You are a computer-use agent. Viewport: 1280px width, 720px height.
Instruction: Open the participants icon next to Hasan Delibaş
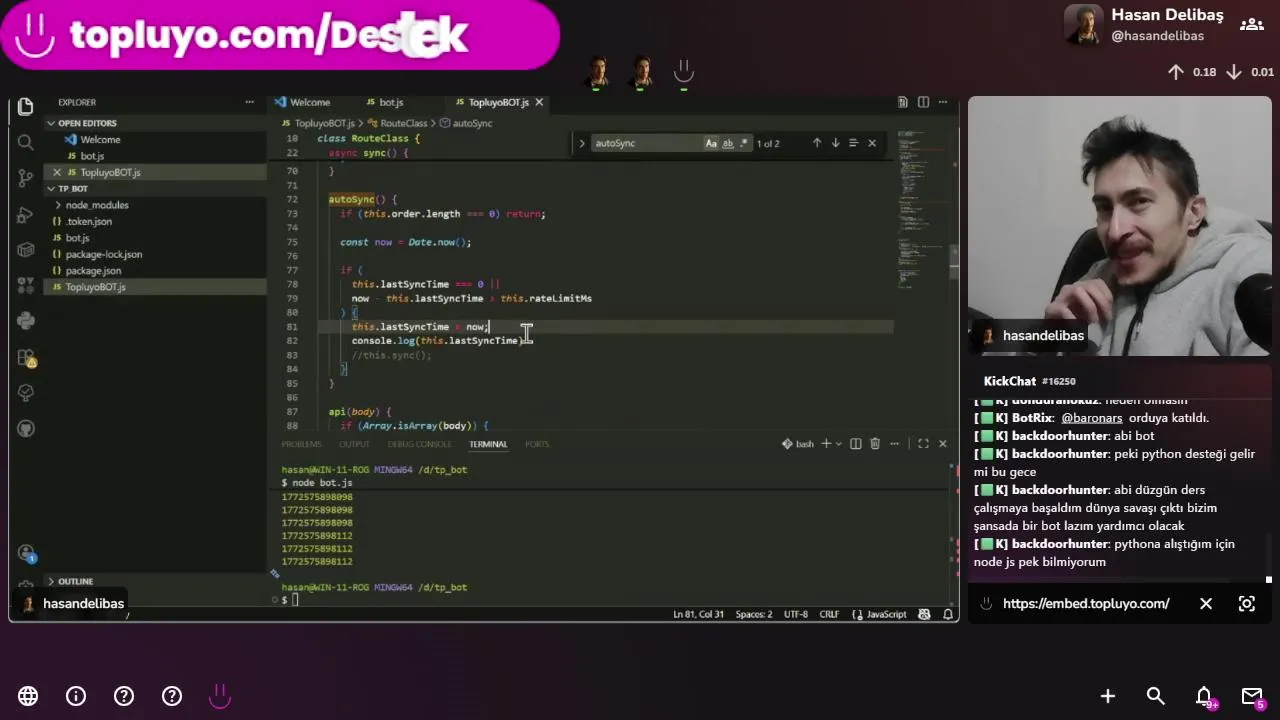coord(1251,24)
